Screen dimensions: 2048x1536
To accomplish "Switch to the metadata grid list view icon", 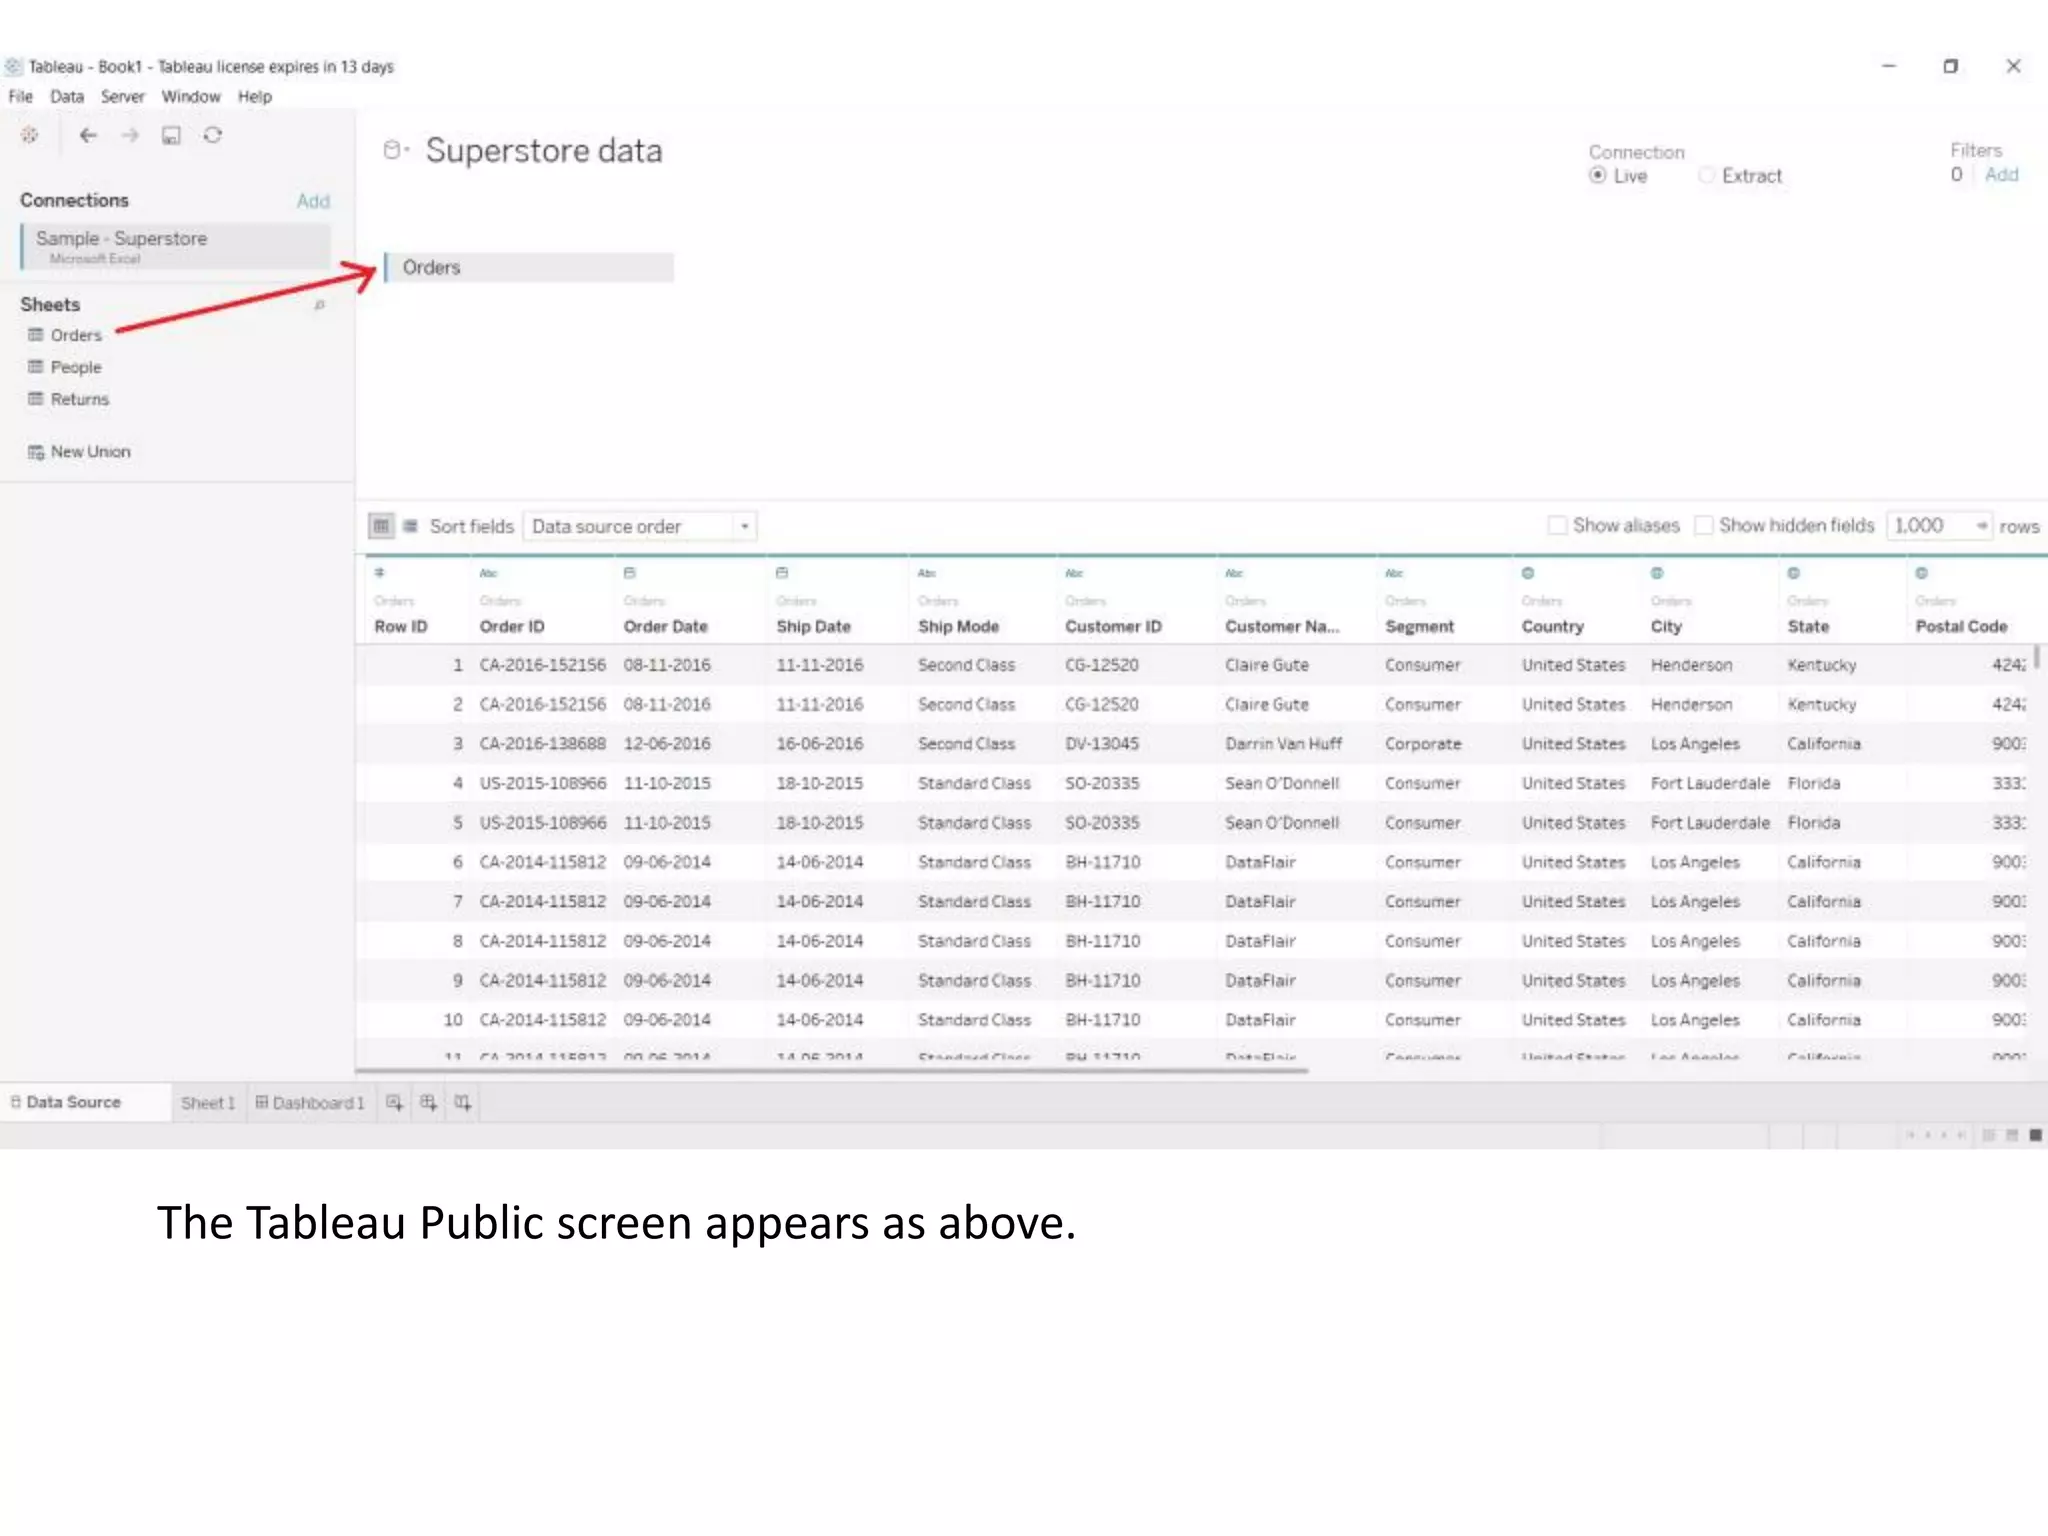I will coord(410,526).
